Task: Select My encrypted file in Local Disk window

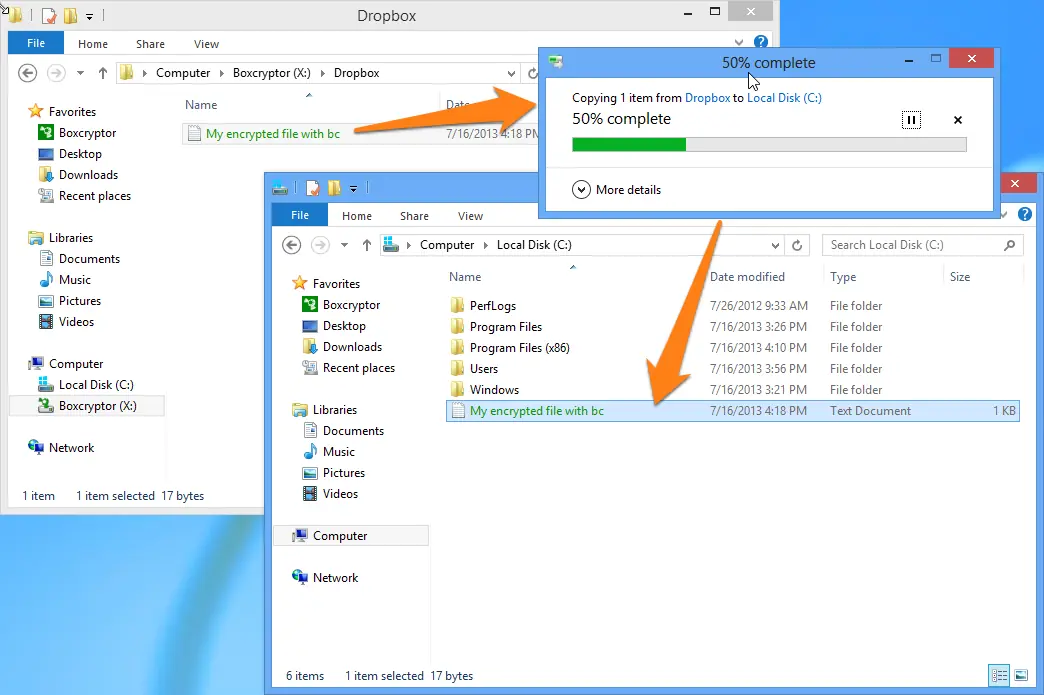Action: coord(732,411)
